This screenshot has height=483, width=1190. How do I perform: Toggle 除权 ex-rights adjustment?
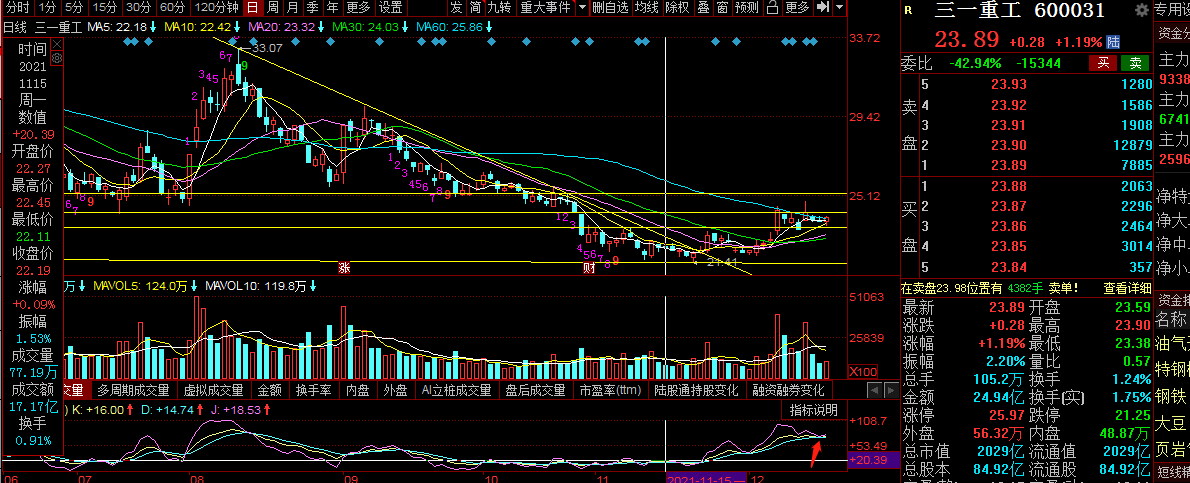click(677, 8)
